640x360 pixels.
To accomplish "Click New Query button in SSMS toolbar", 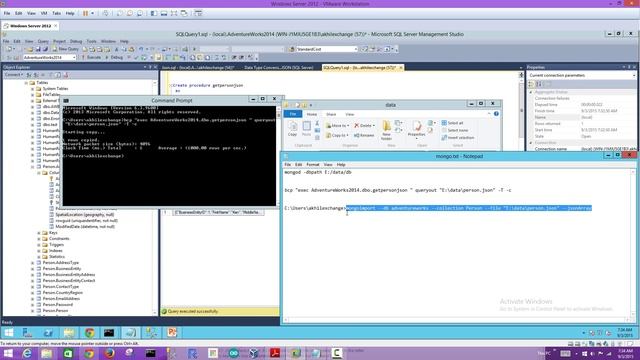I will [65, 49].
